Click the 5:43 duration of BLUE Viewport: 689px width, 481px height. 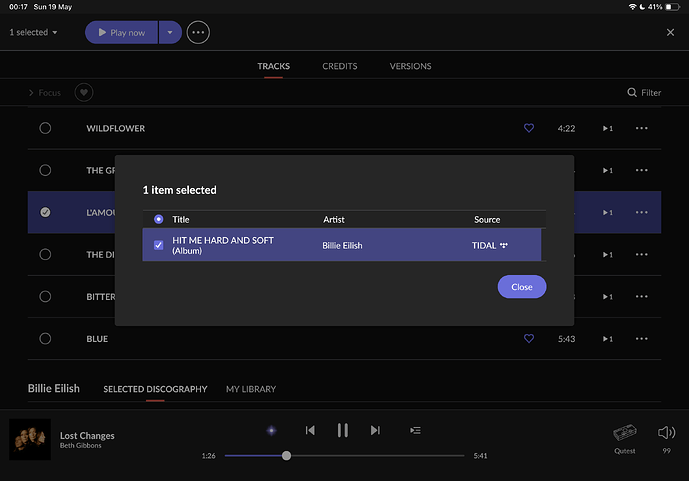pyautogui.click(x=566, y=339)
